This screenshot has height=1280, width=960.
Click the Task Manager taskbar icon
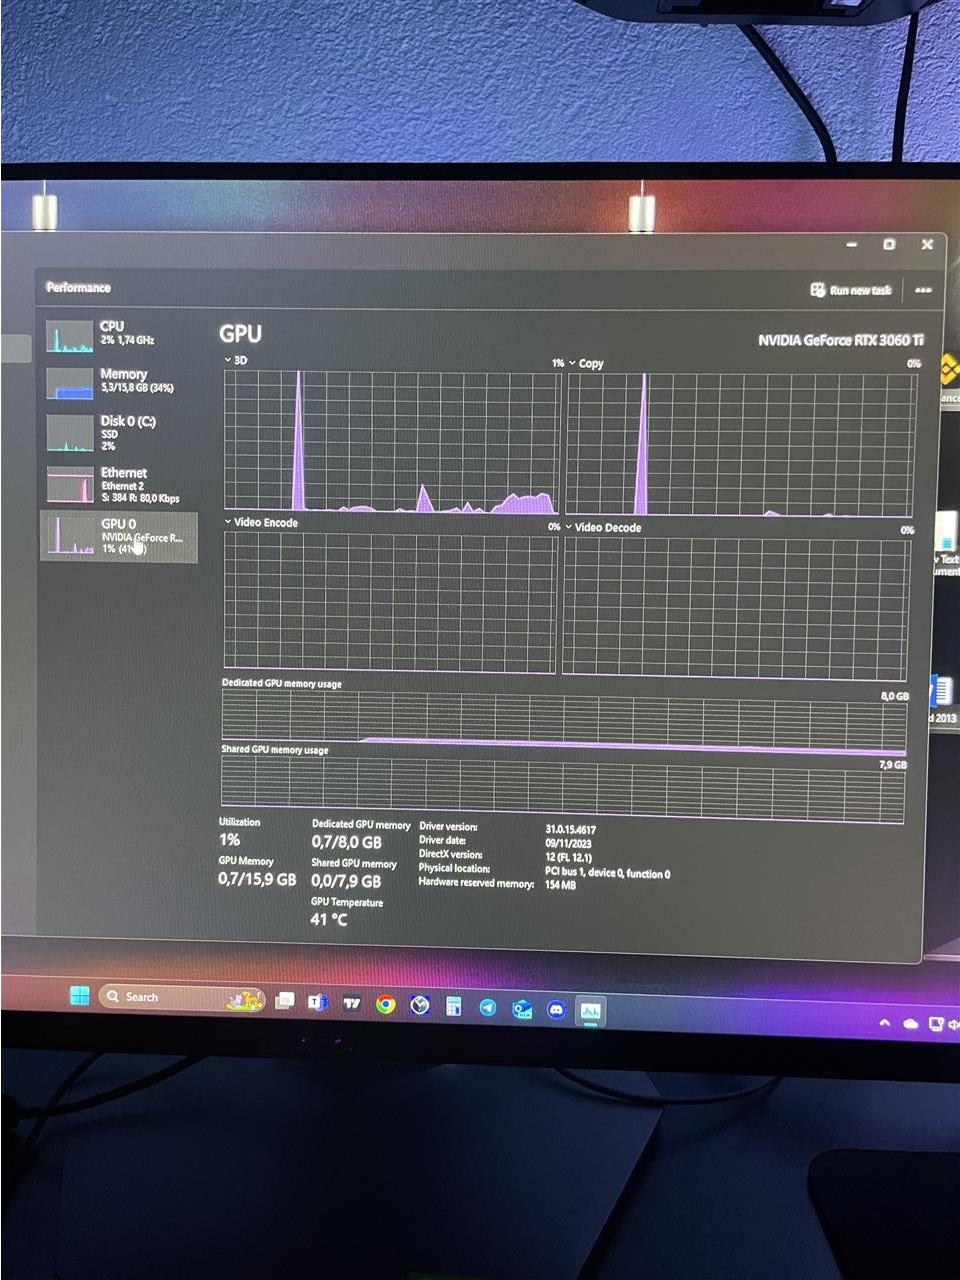(590, 1011)
